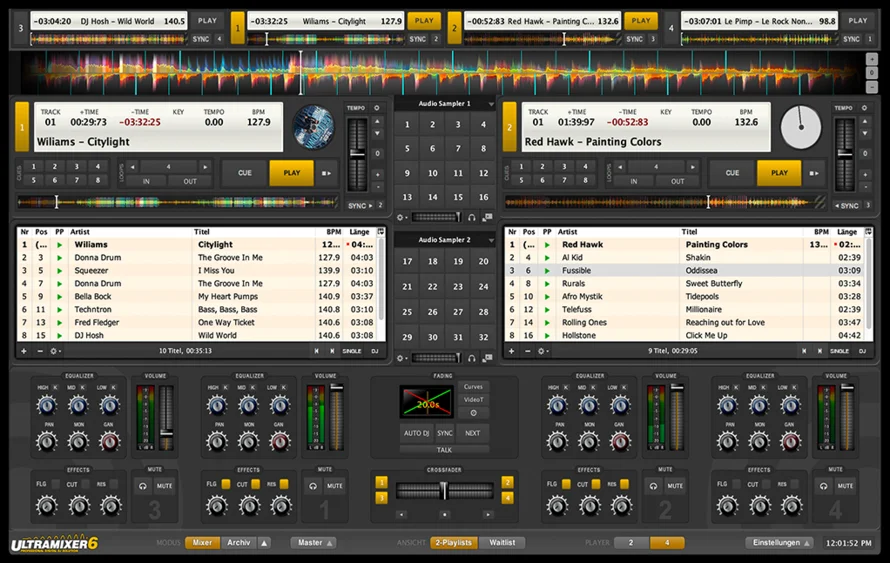Click PLAY on mini deck 3 header
Viewport: 890px width, 563px height.
click(207, 21)
